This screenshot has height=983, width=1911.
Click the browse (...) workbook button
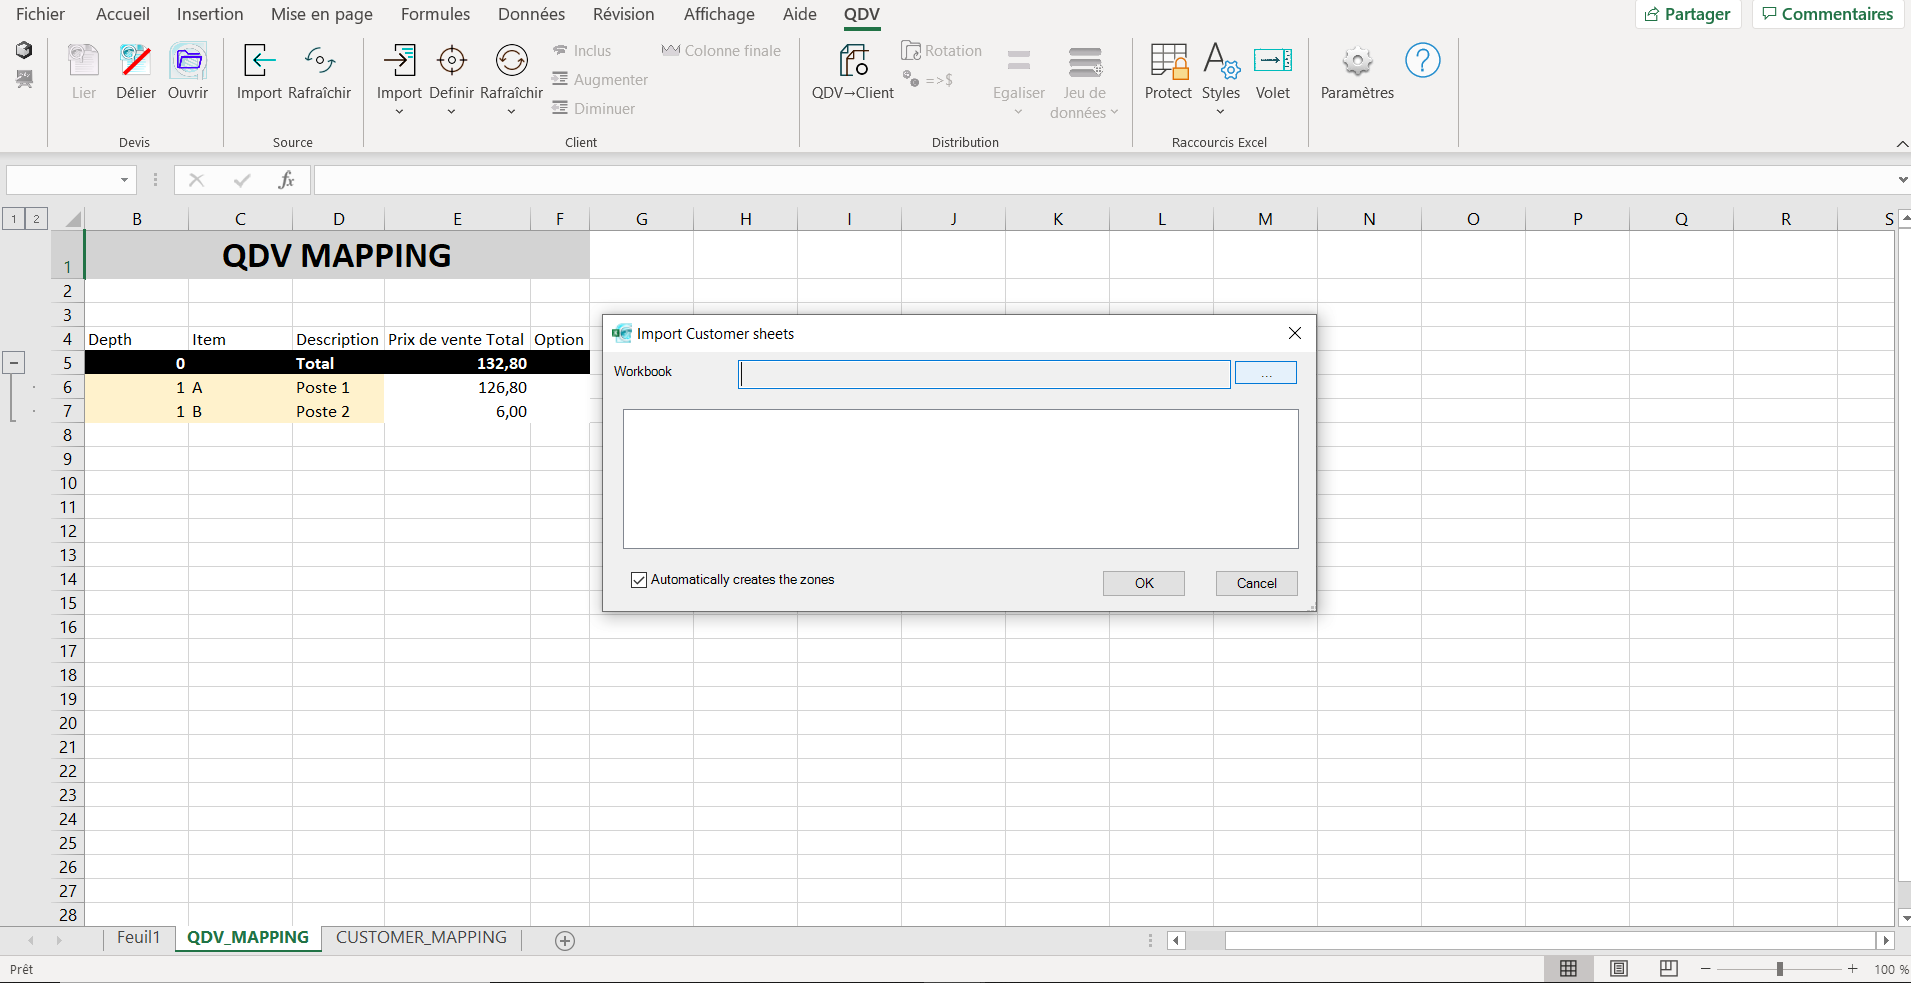point(1266,373)
